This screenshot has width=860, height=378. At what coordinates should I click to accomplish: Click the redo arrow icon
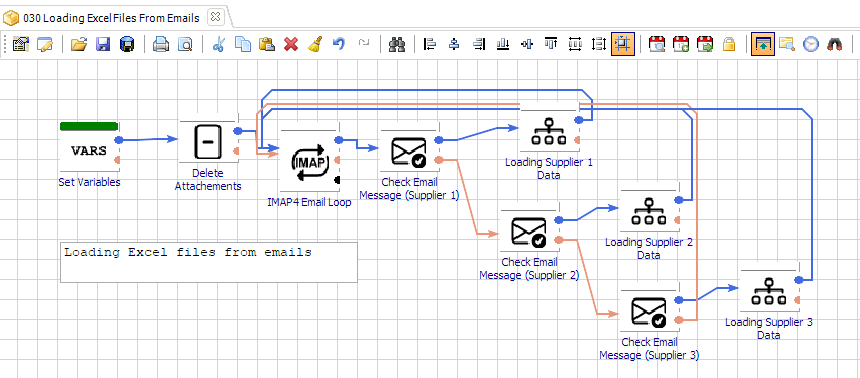pyautogui.click(x=364, y=44)
